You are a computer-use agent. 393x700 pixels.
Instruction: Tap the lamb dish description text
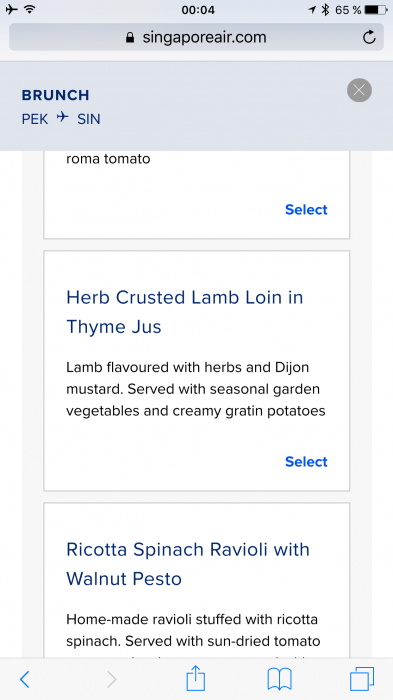click(x=196, y=389)
